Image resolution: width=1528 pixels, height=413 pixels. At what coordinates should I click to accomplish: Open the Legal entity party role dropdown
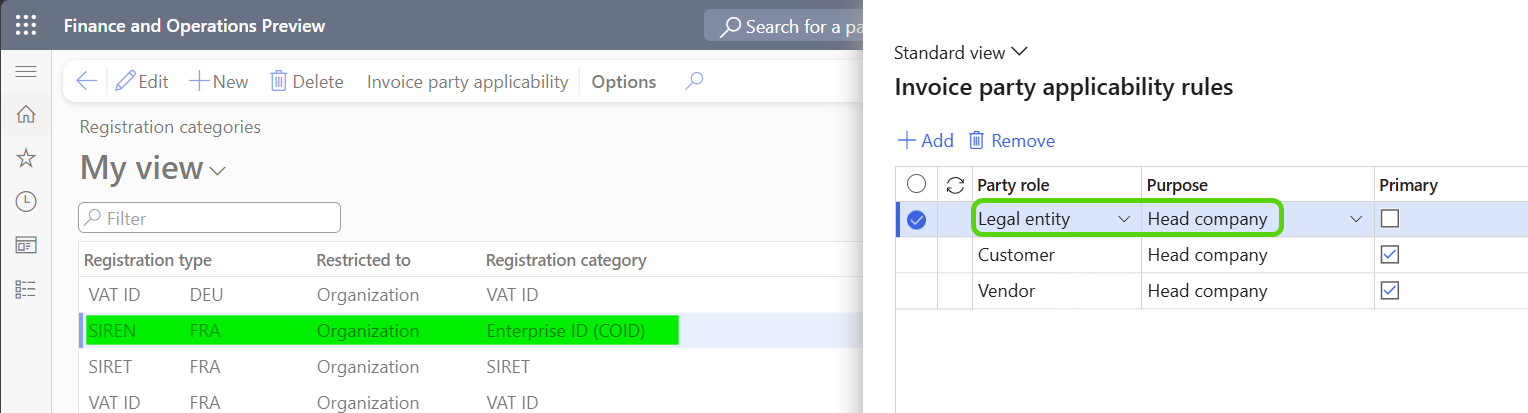(1124, 219)
